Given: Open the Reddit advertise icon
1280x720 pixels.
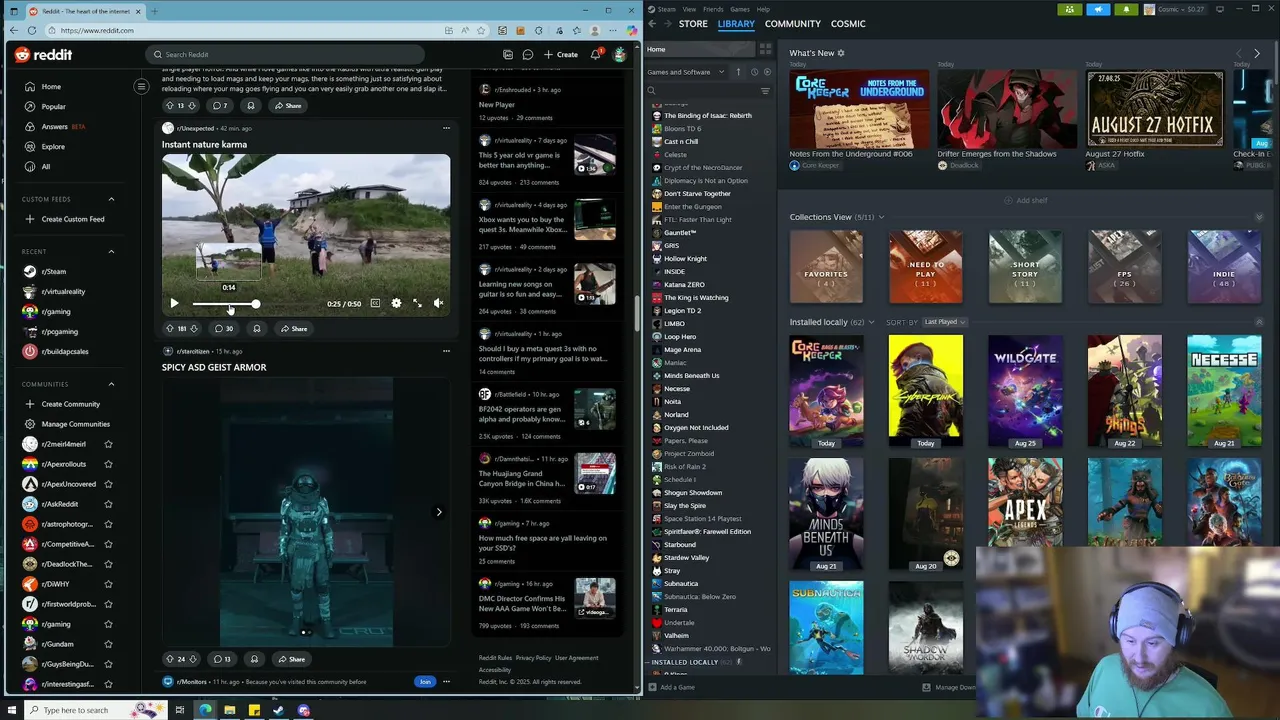Looking at the screenshot, I should [x=508, y=54].
